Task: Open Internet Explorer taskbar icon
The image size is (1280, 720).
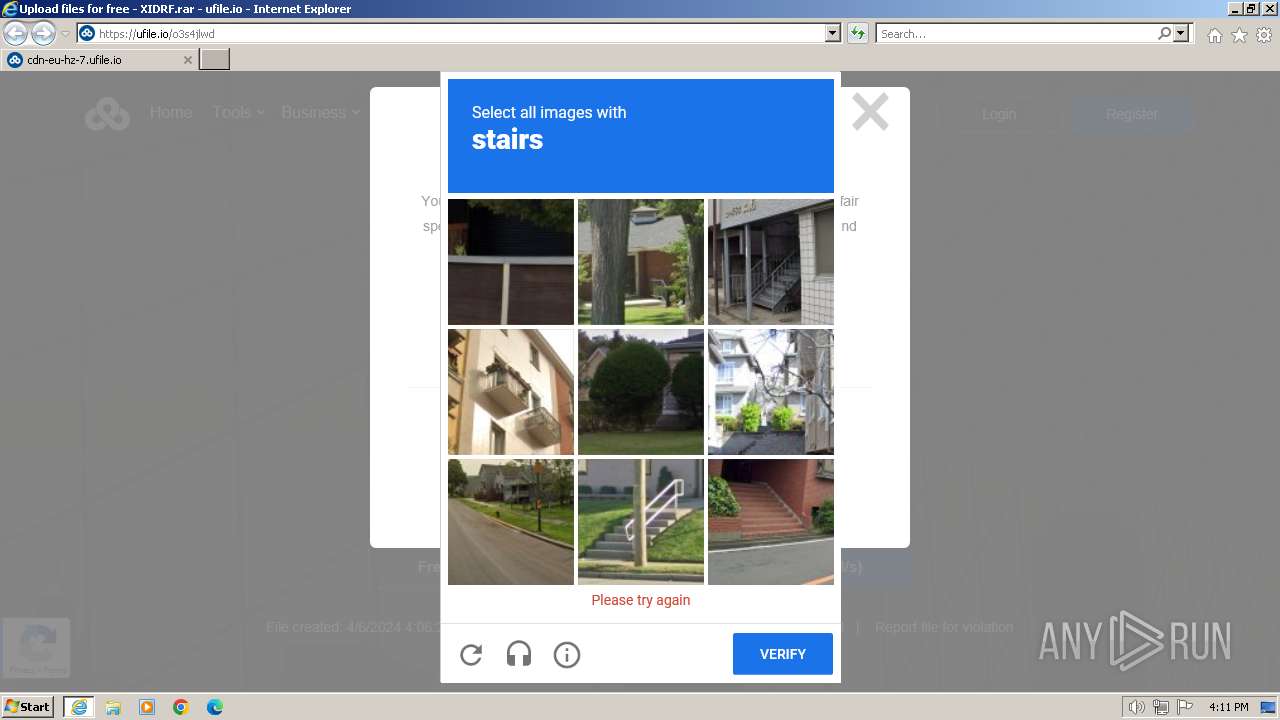Action: click(x=79, y=707)
